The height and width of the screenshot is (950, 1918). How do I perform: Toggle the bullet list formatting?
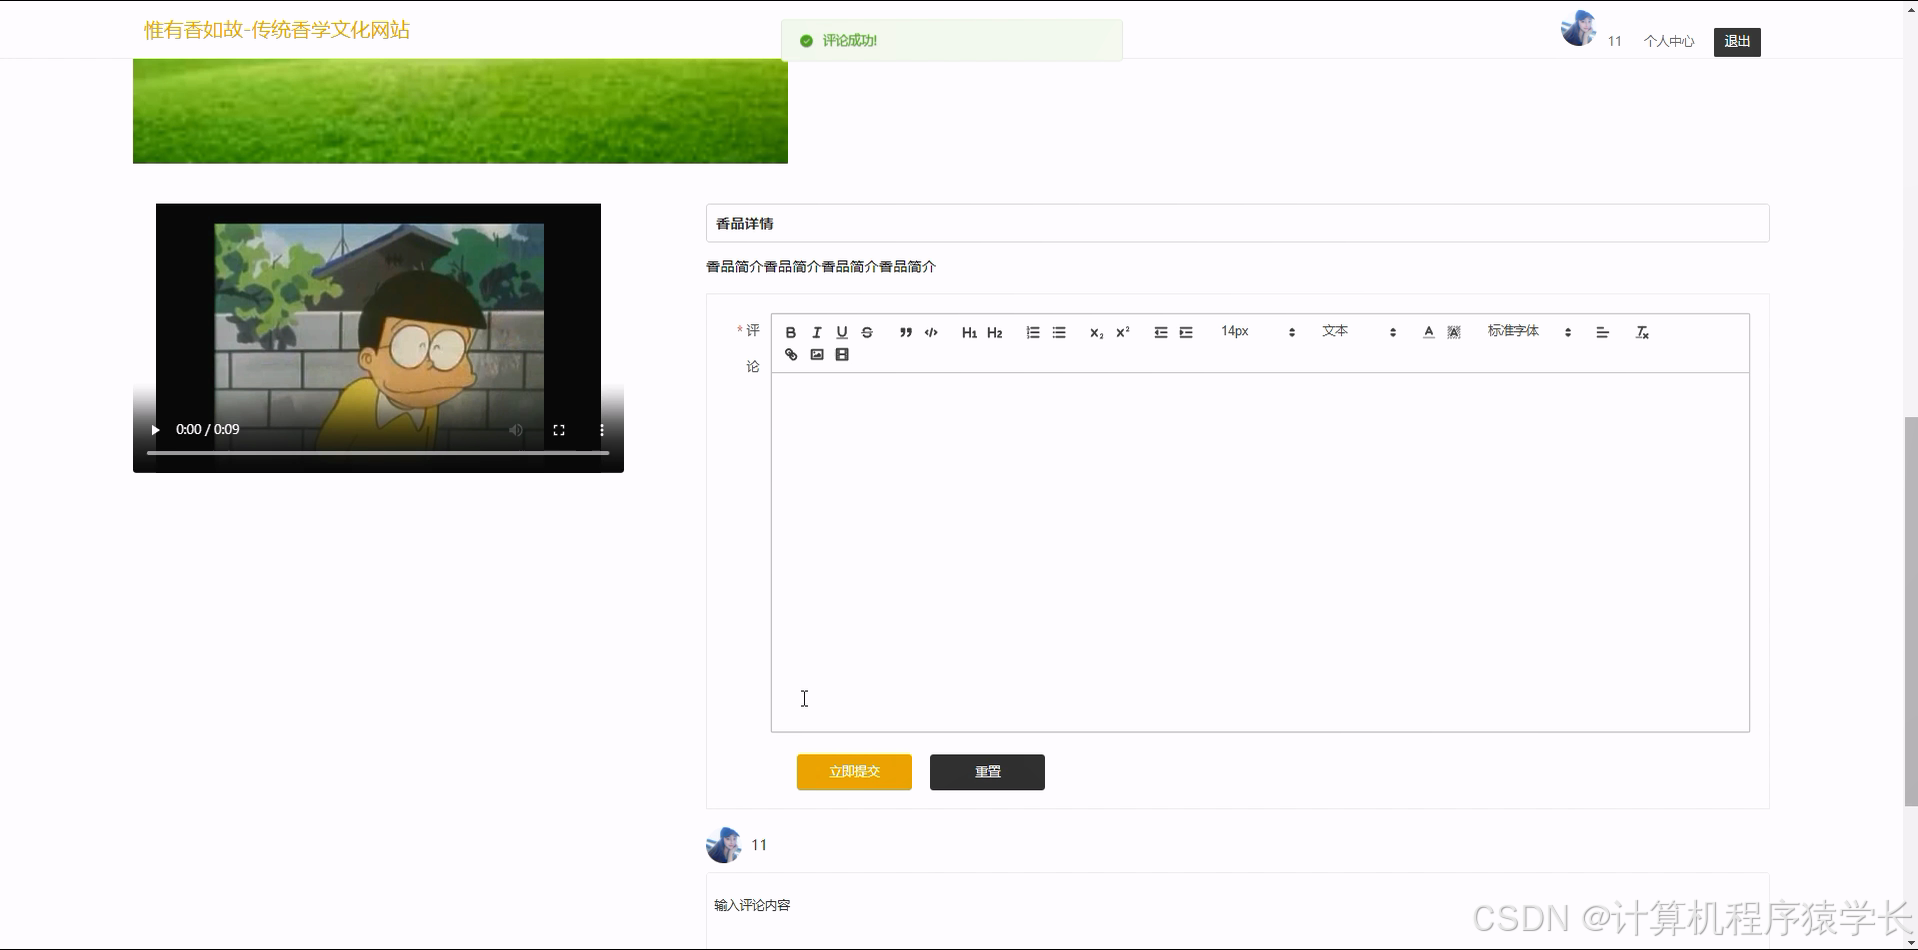pyautogui.click(x=1059, y=331)
